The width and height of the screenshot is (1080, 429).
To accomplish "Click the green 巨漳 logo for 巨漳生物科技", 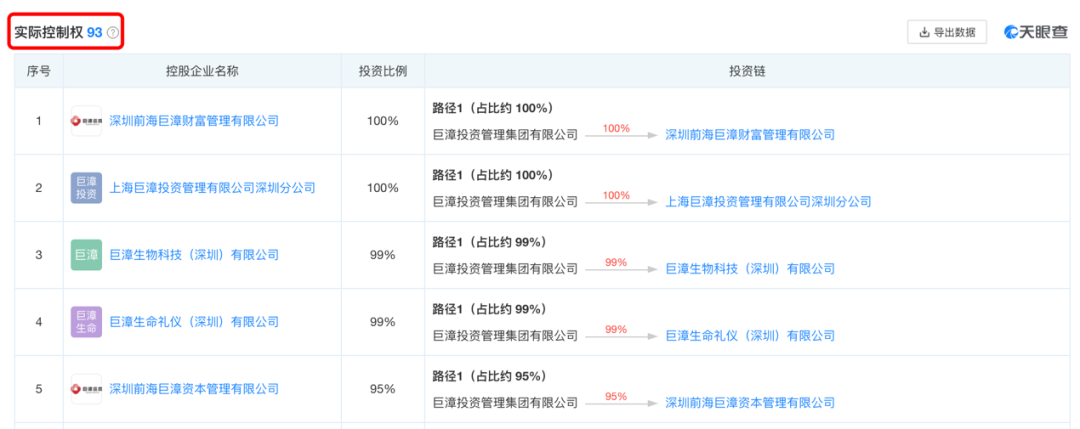I will [x=86, y=255].
